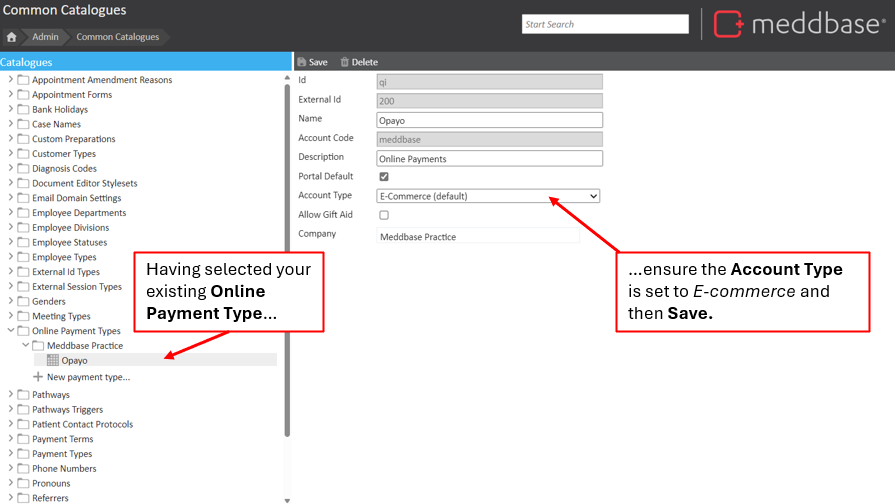Viewport: 895px width, 504px height.
Task: Click the Save disk icon
Action: 302,62
